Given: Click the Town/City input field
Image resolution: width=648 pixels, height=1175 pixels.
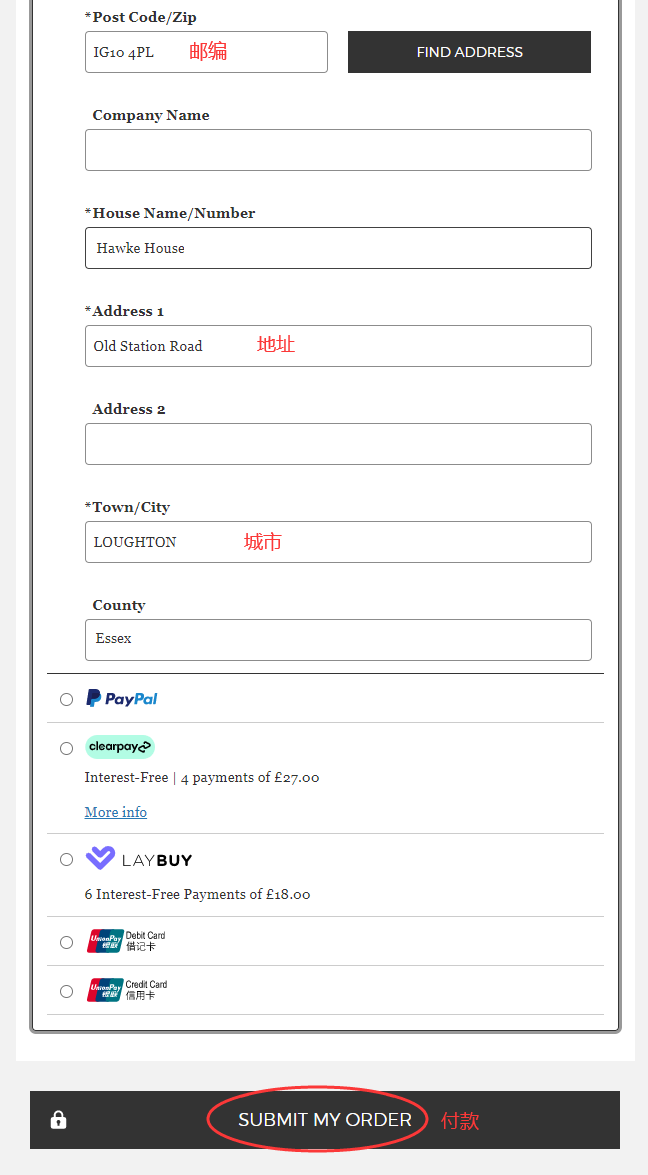Looking at the screenshot, I should [339, 542].
